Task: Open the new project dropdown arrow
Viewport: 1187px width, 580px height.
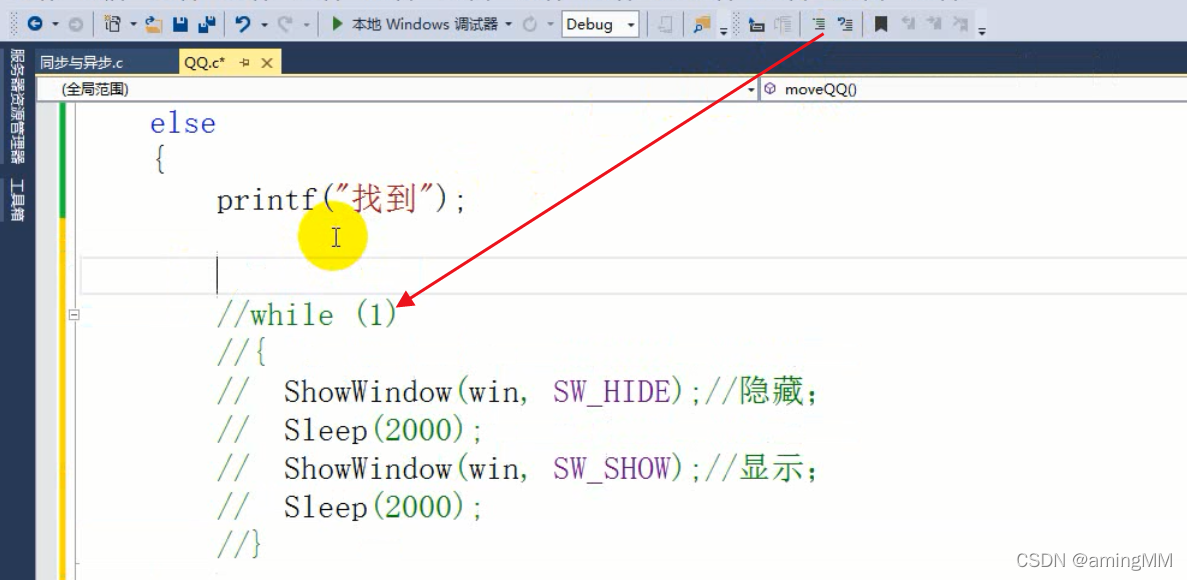Action: coord(133,25)
